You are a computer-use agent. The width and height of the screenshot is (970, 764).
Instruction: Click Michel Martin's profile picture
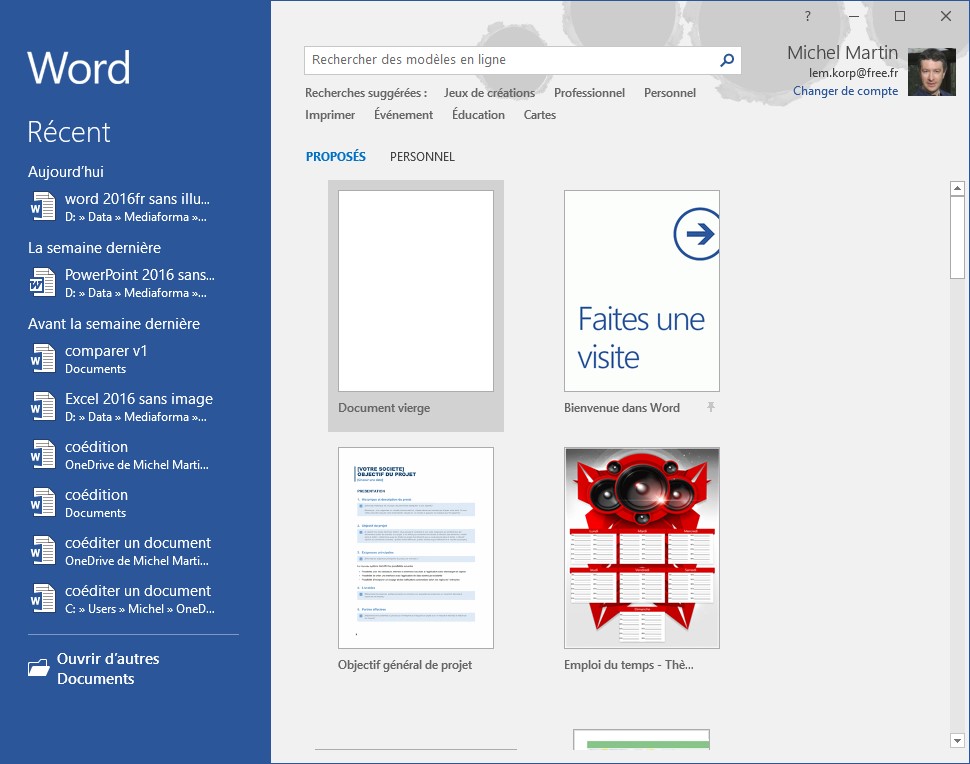pos(931,72)
